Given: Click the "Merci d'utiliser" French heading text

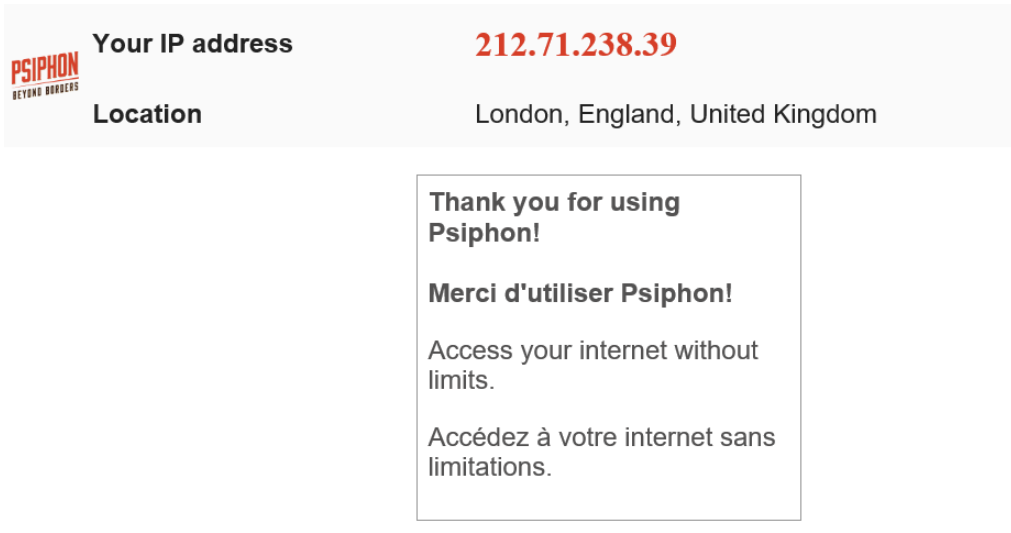Looking at the screenshot, I should (x=521, y=293).
